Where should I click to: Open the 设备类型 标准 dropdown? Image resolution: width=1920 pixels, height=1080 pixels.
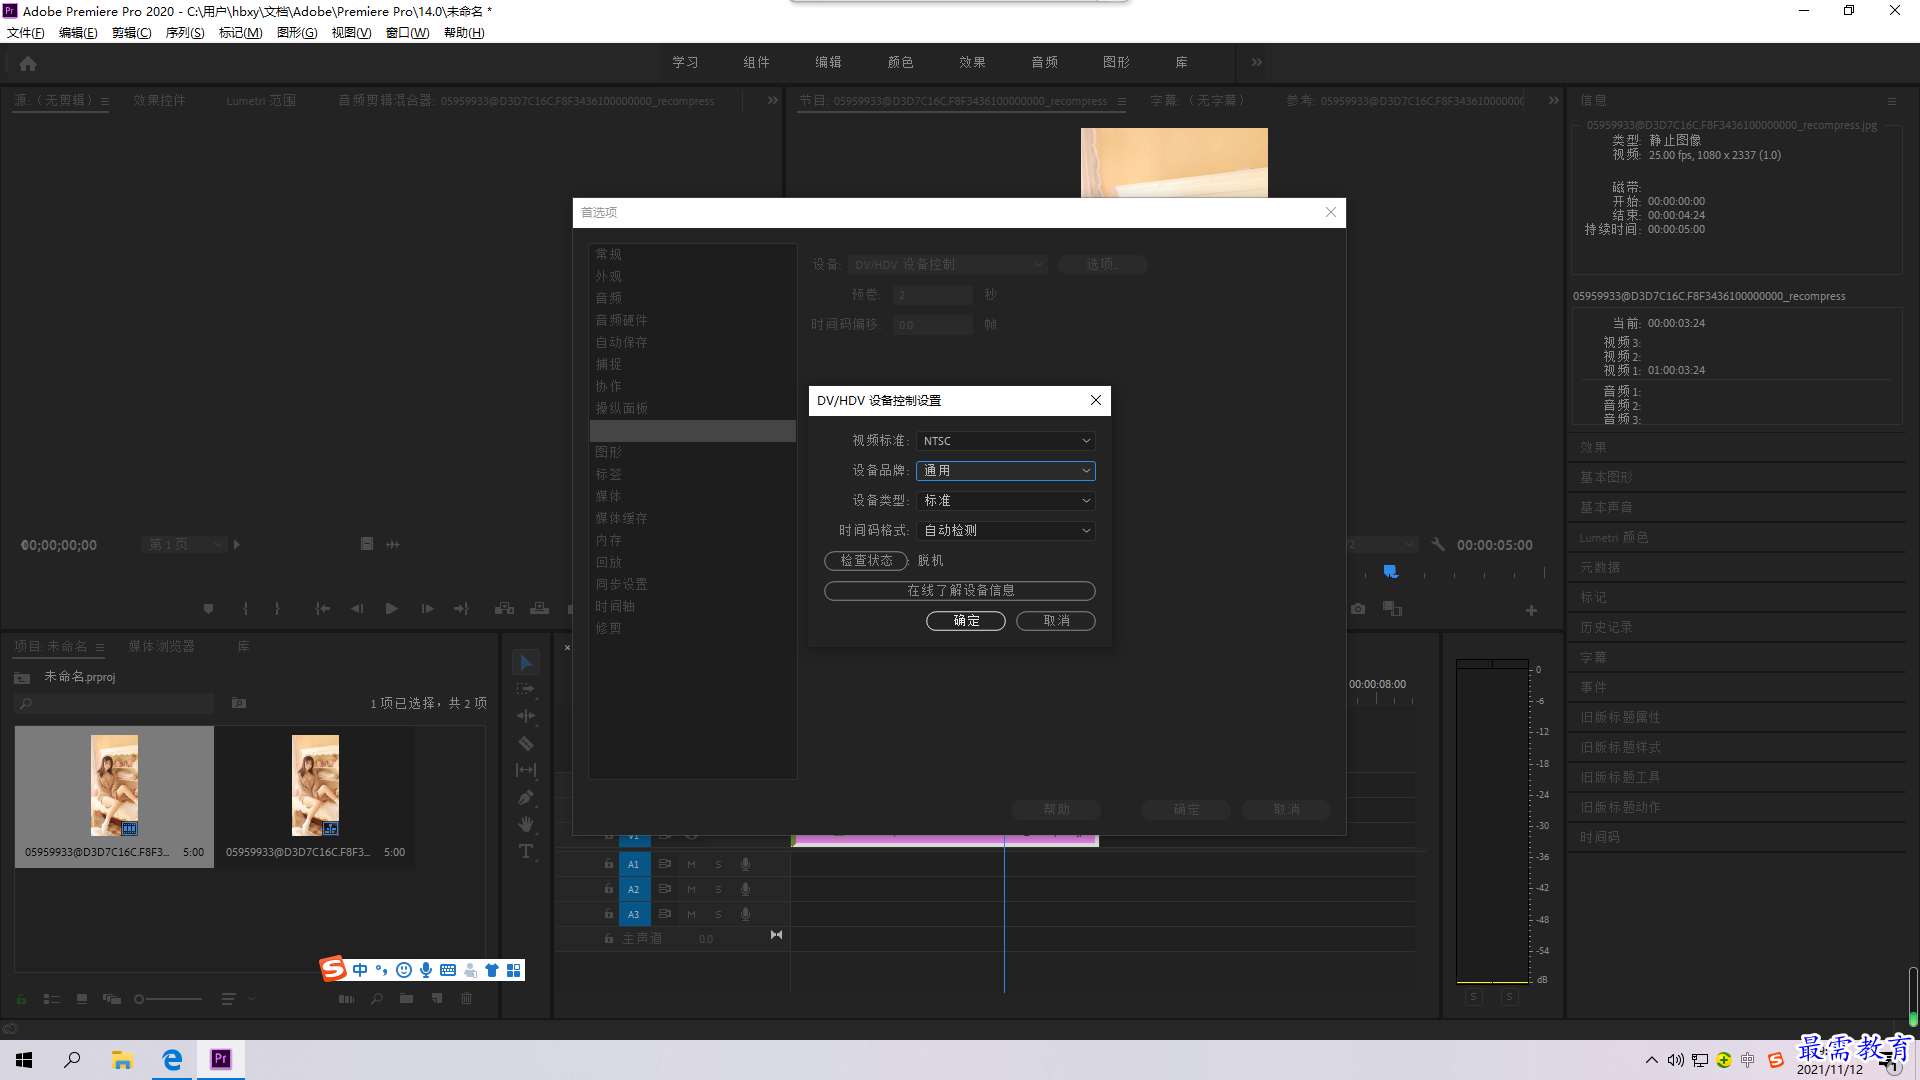coord(1005,501)
